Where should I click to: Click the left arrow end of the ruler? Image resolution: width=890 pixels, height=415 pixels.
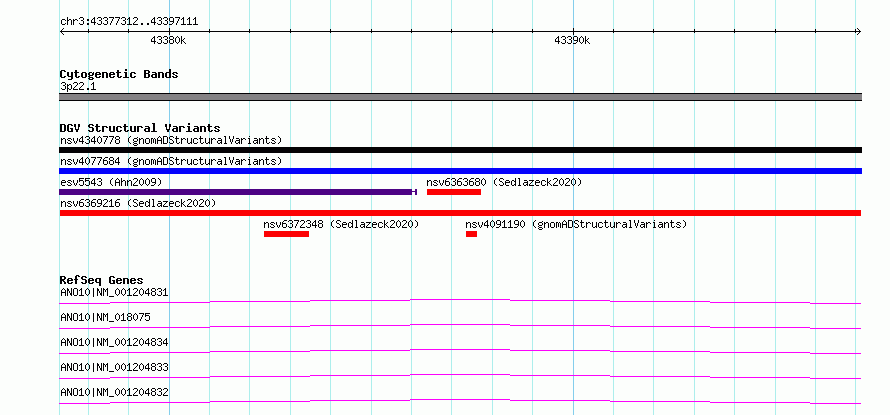63,32
